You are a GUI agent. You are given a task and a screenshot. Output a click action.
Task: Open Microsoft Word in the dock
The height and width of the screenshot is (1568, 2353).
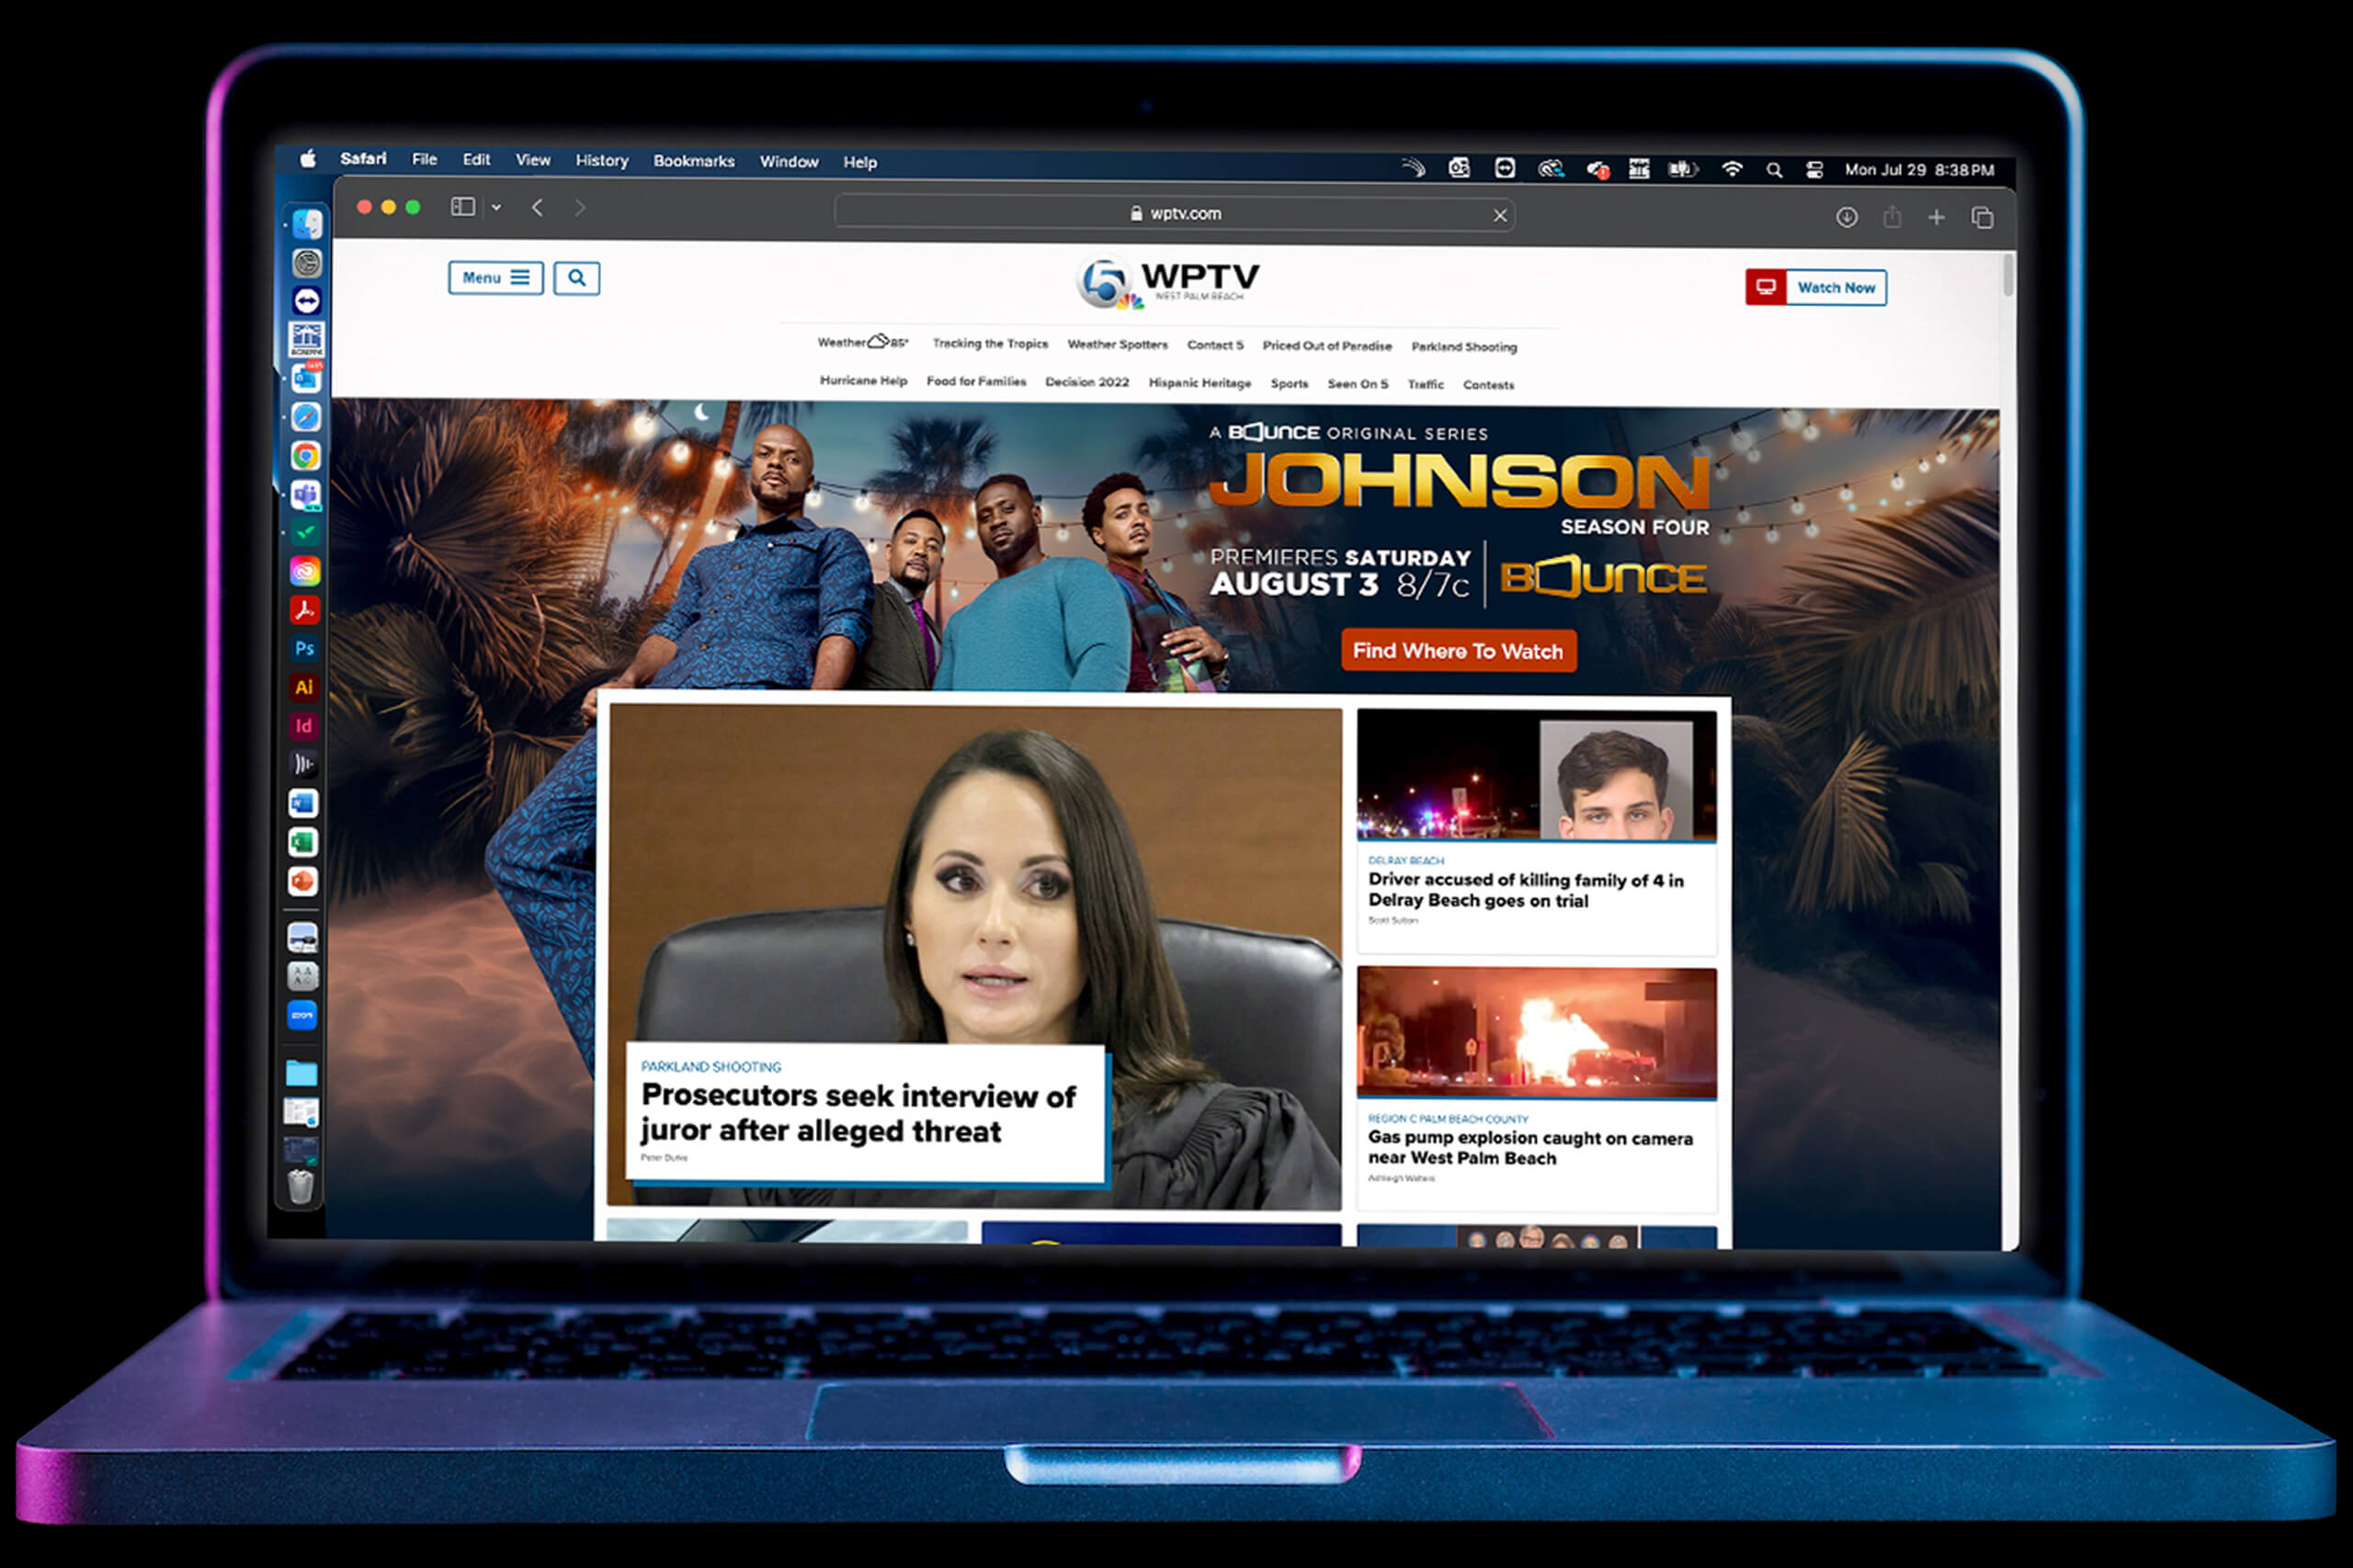point(303,803)
